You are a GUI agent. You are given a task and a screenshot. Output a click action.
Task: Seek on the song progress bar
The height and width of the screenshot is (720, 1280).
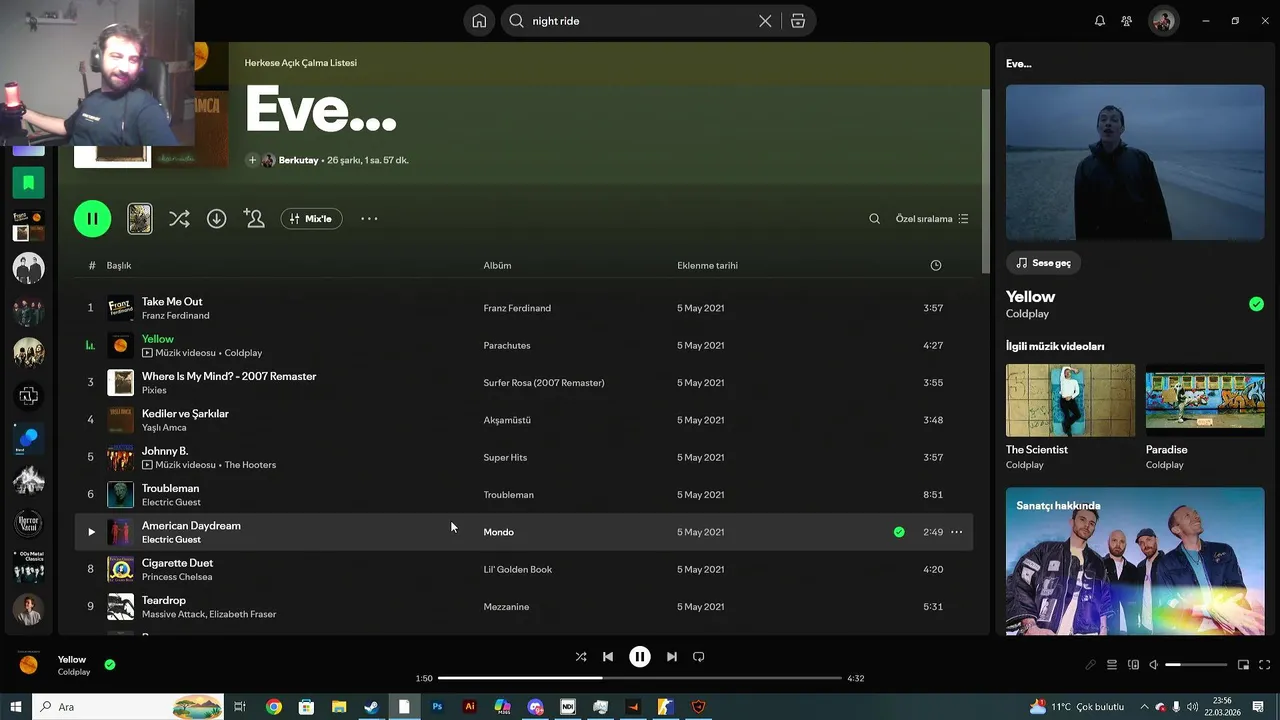tap(640, 678)
